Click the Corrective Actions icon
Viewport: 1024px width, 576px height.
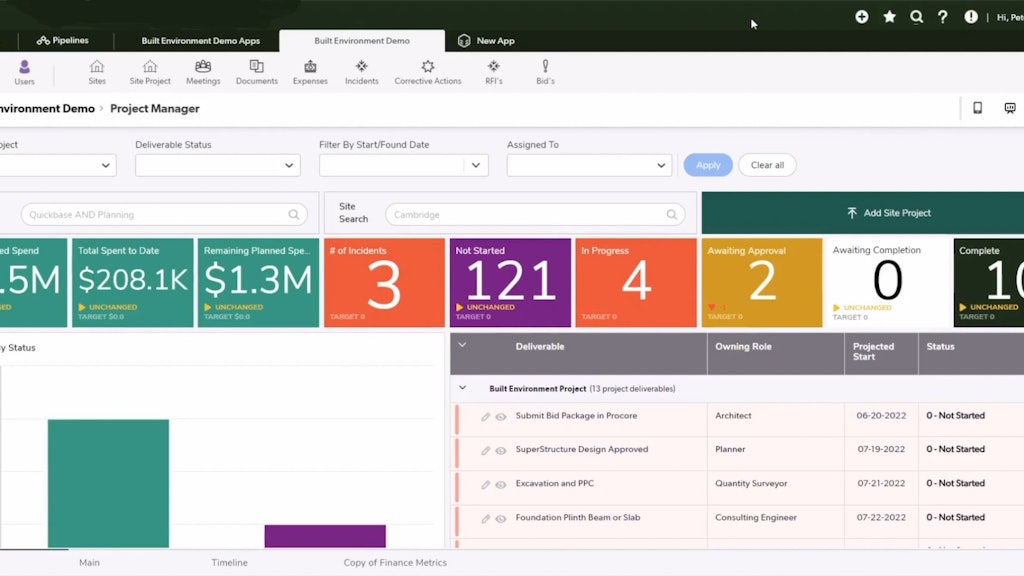click(x=427, y=70)
